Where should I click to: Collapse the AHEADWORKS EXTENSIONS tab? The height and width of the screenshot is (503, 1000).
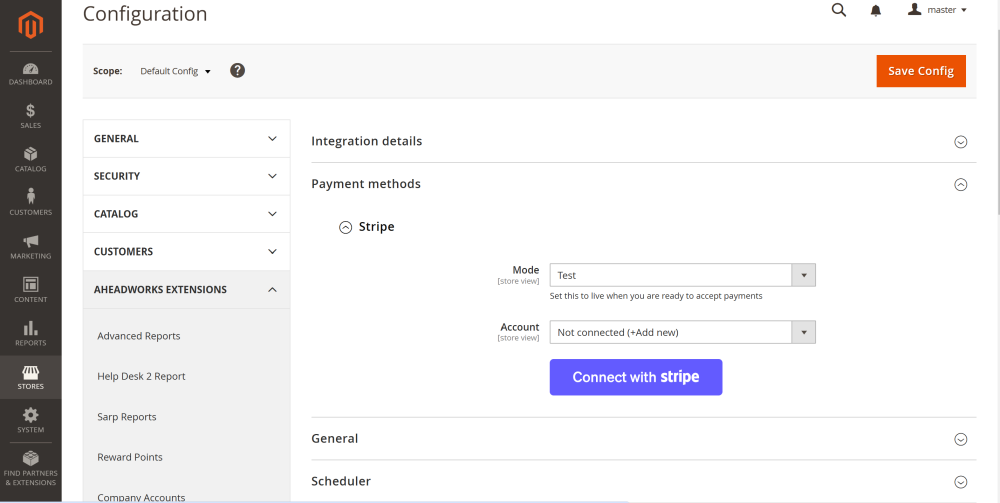pos(186,289)
